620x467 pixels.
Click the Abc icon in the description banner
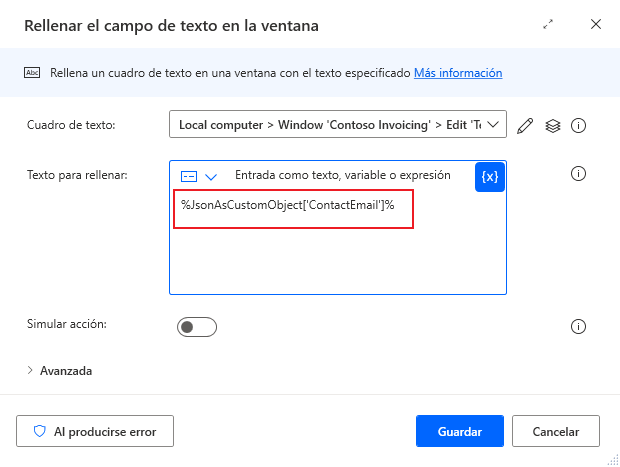[32, 73]
